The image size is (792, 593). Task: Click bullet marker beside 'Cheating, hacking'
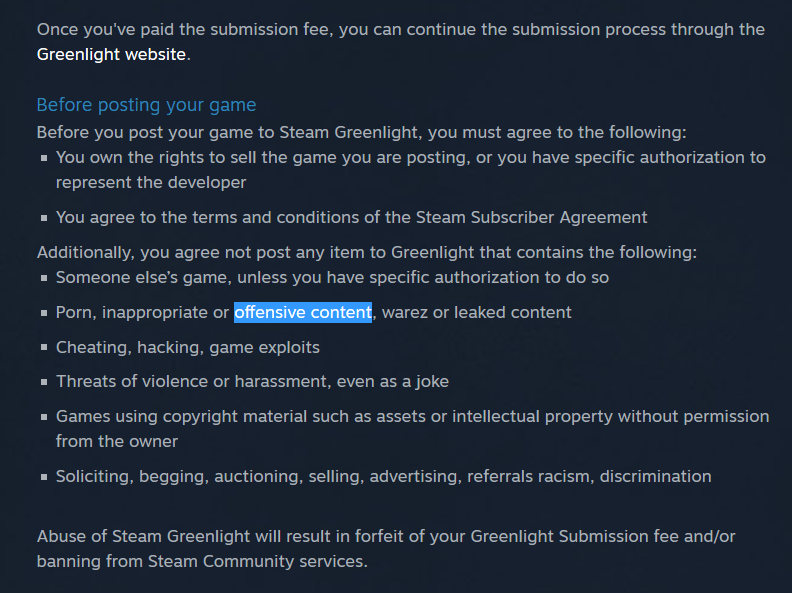coord(44,348)
